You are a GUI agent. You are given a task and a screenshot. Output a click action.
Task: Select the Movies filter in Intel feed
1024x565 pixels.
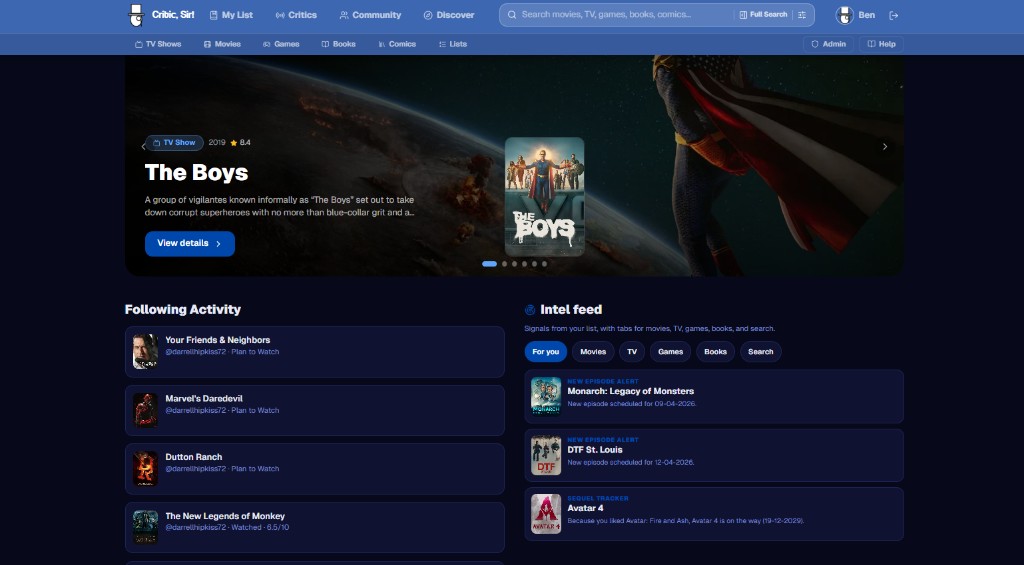tap(593, 352)
